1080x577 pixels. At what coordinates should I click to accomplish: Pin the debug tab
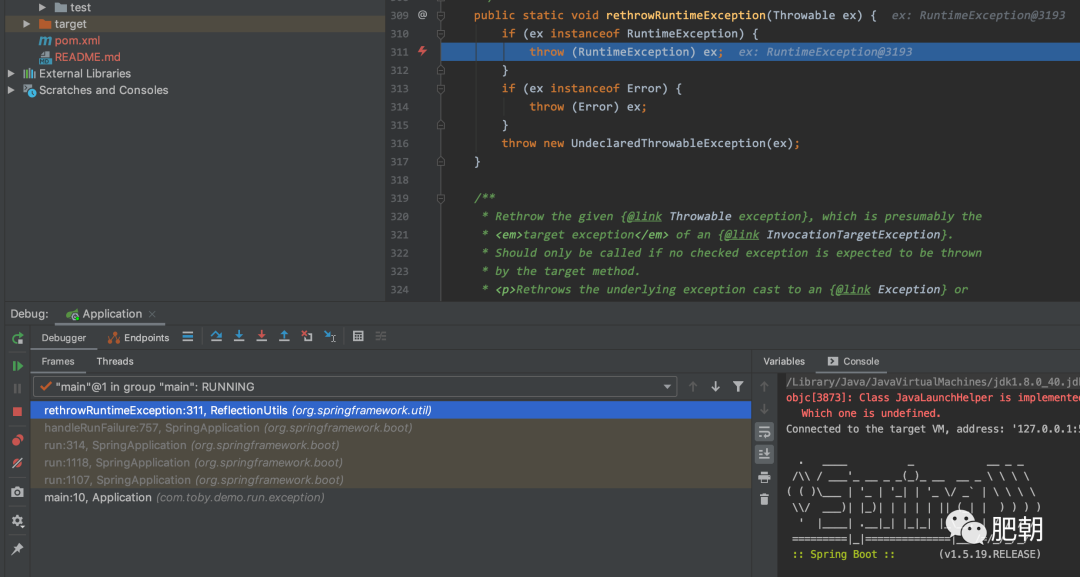tap(18, 549)
